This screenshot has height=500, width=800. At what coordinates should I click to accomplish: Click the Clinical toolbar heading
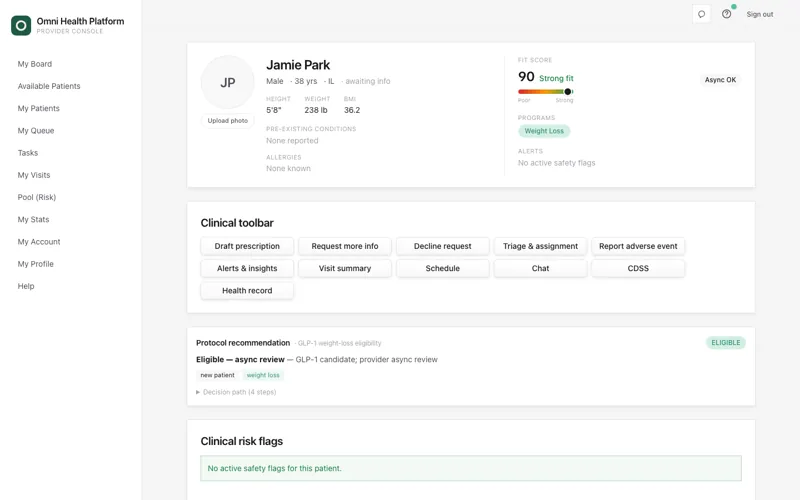pos(237,223)
